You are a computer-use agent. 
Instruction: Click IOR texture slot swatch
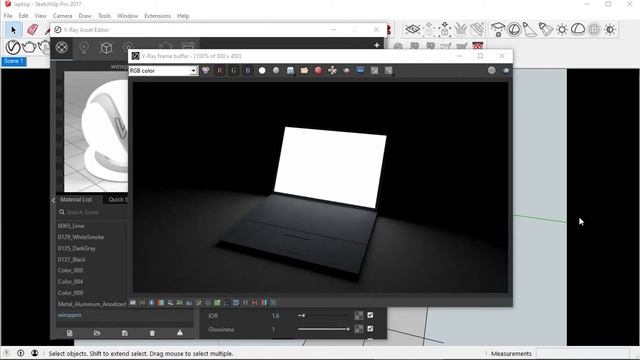coord(358,316)
